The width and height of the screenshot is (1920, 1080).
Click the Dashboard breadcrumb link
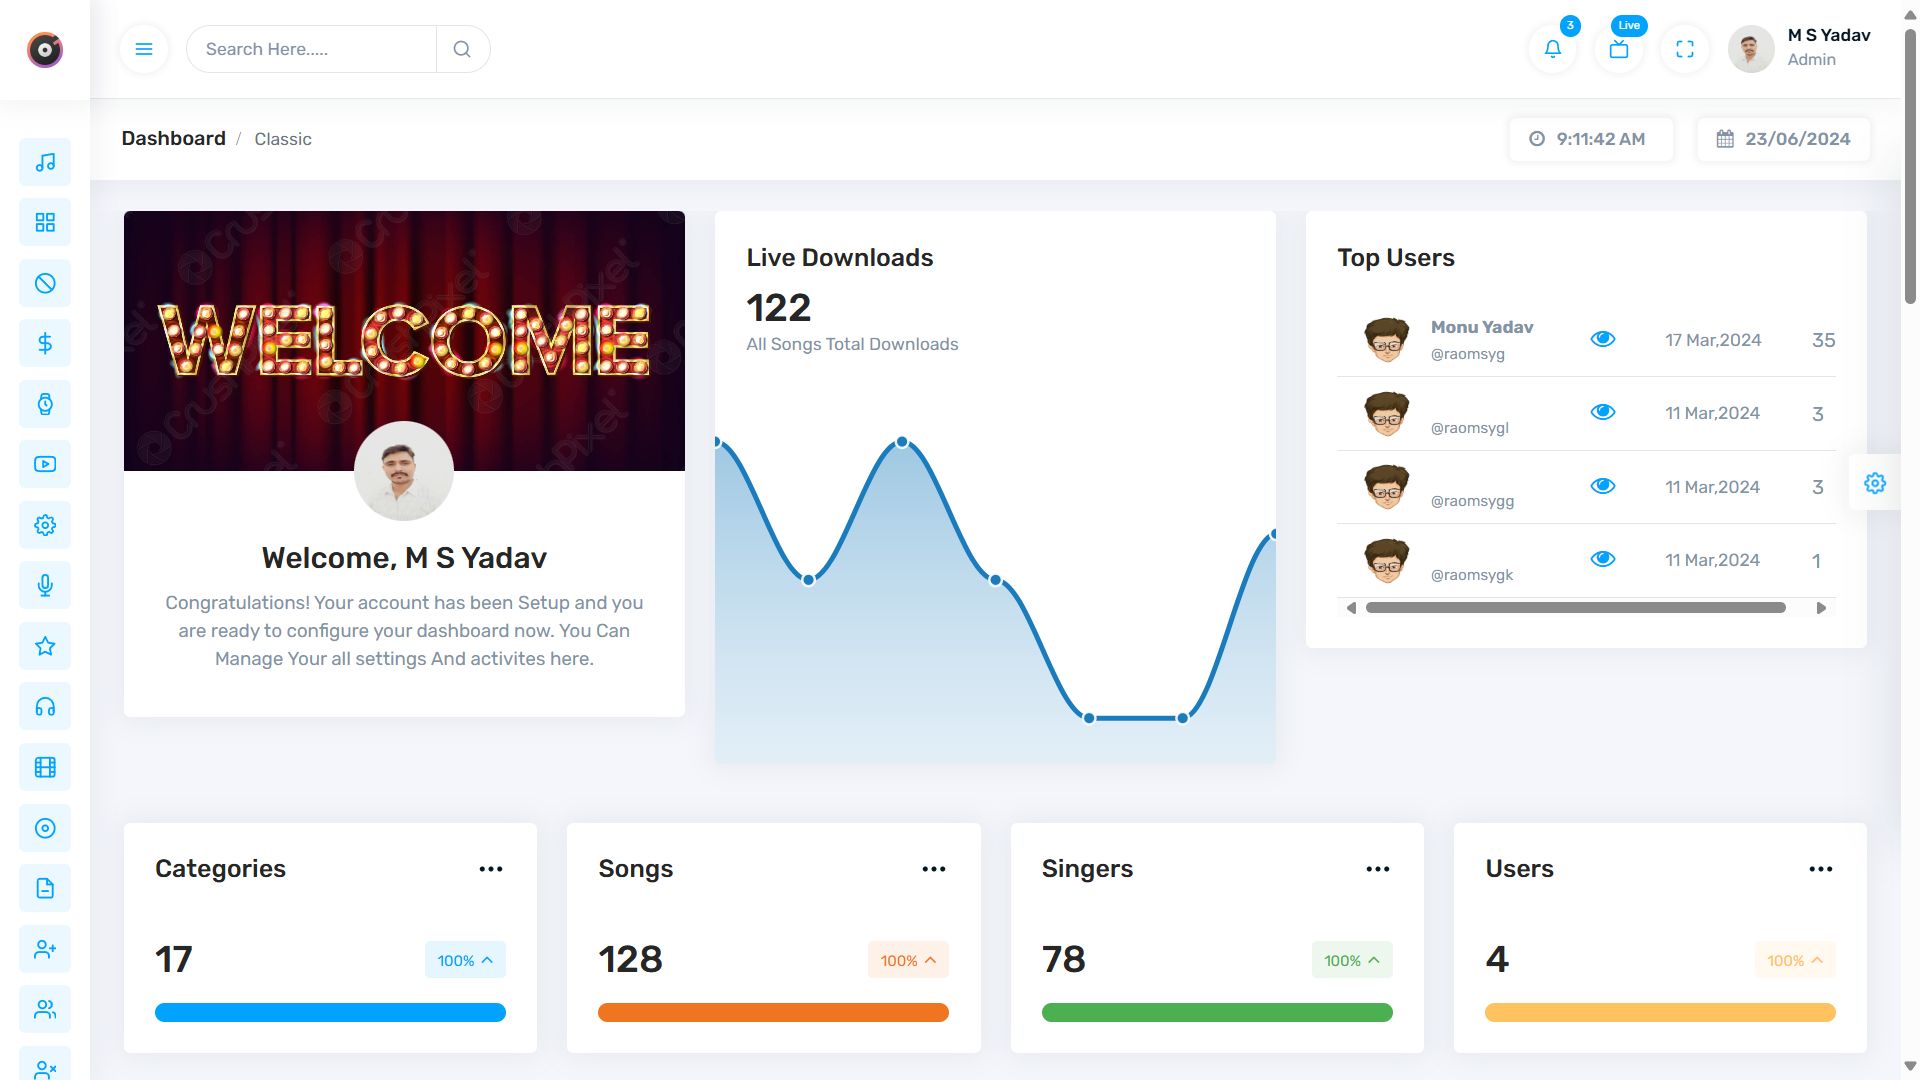click(173, 139)
